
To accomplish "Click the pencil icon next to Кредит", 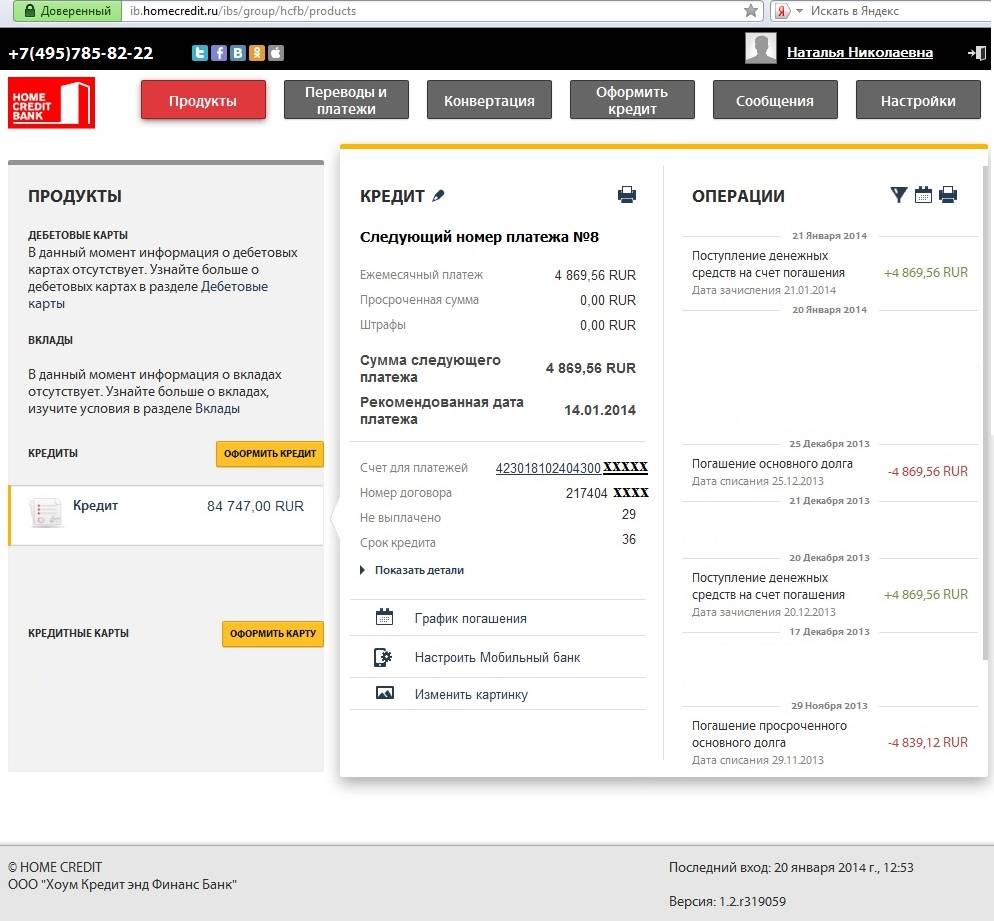I will click(438, 196).
